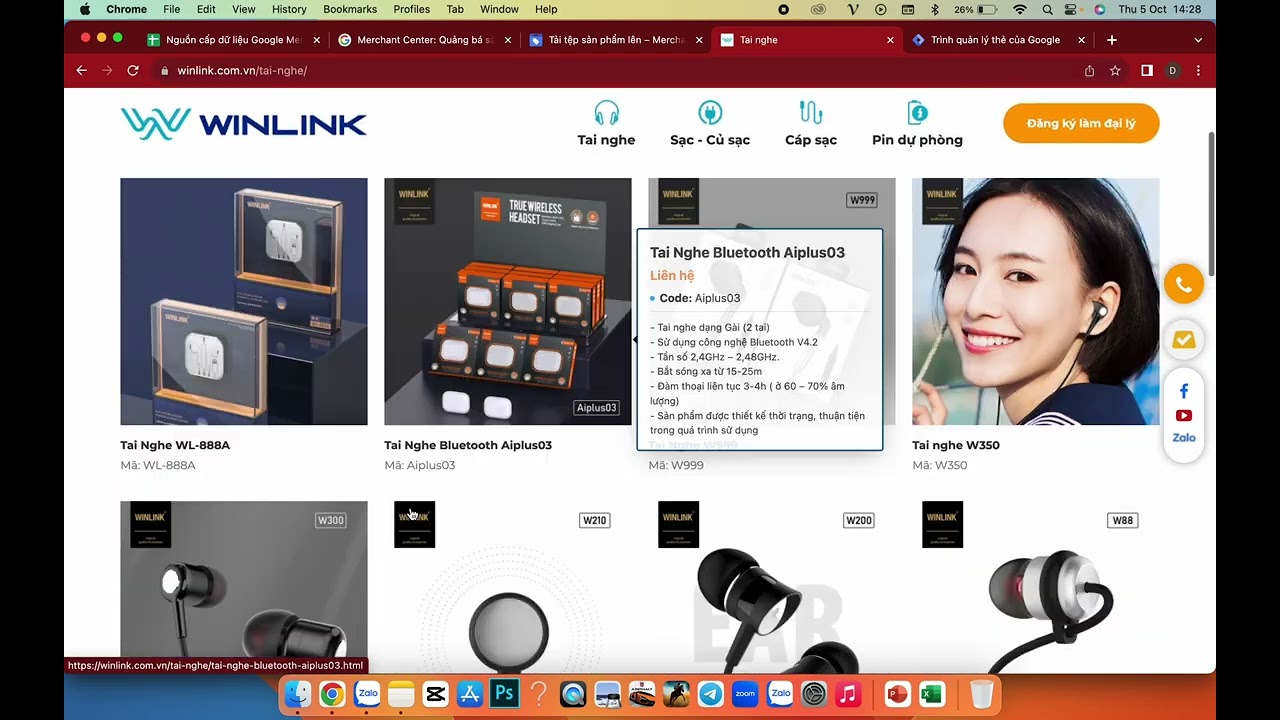Click the W88 earphone product image
This screenshot has height=720, width=1280.
[x=1036, y=587]
